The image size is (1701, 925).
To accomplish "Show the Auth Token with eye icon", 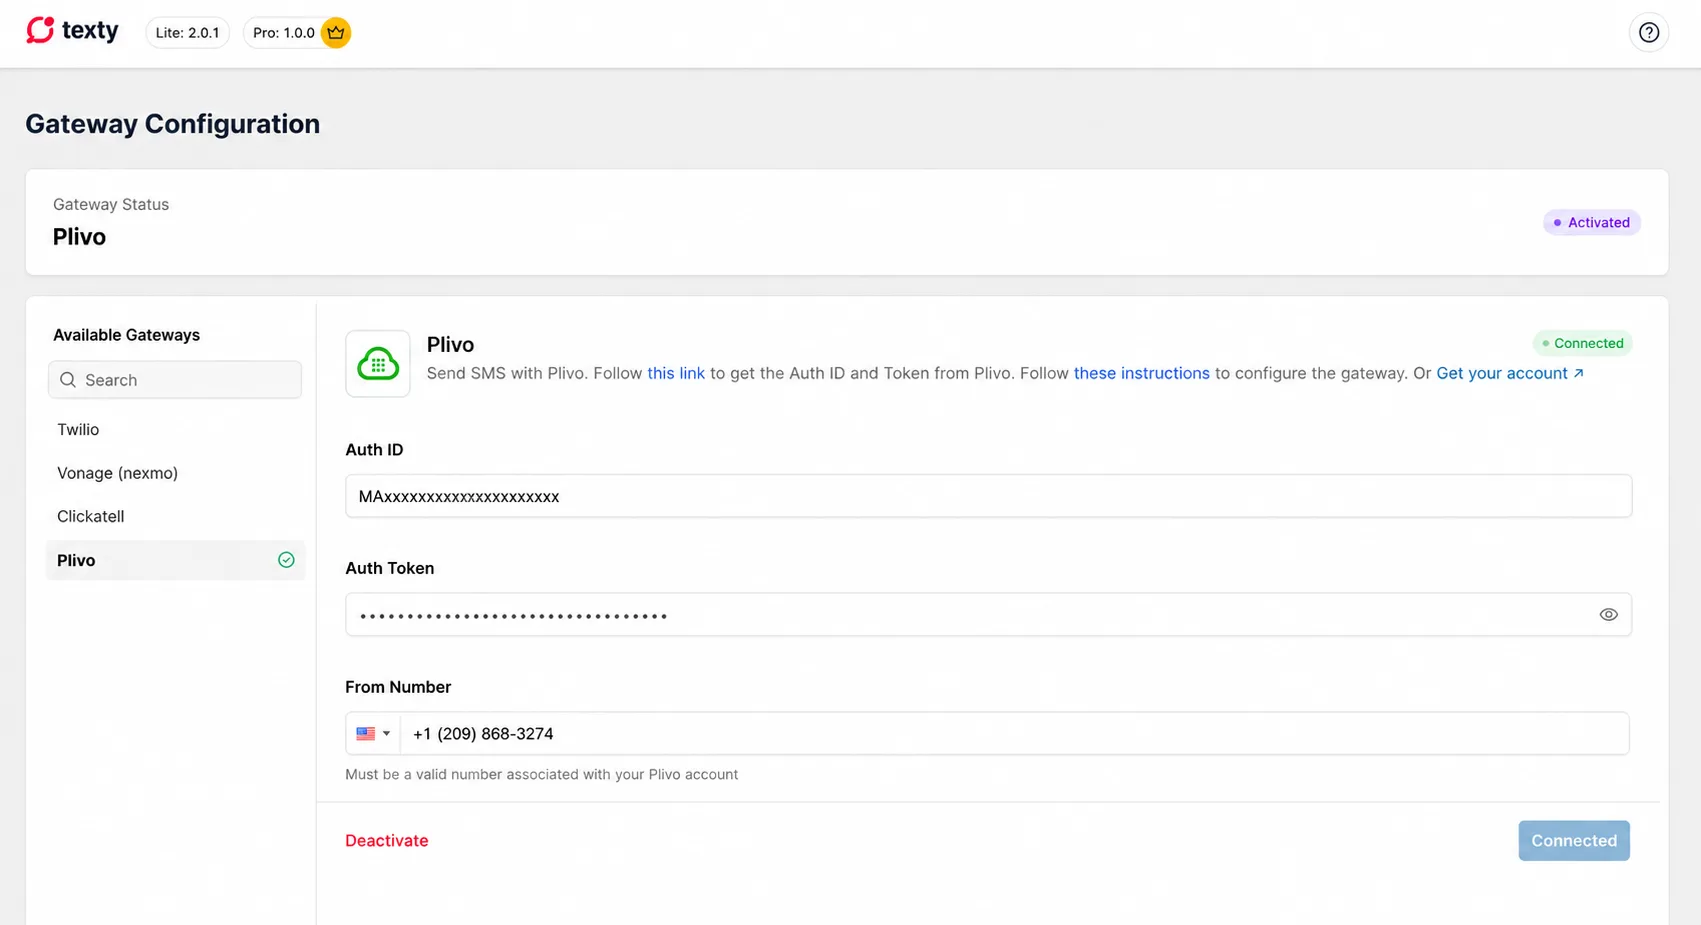I will 1608,615.
